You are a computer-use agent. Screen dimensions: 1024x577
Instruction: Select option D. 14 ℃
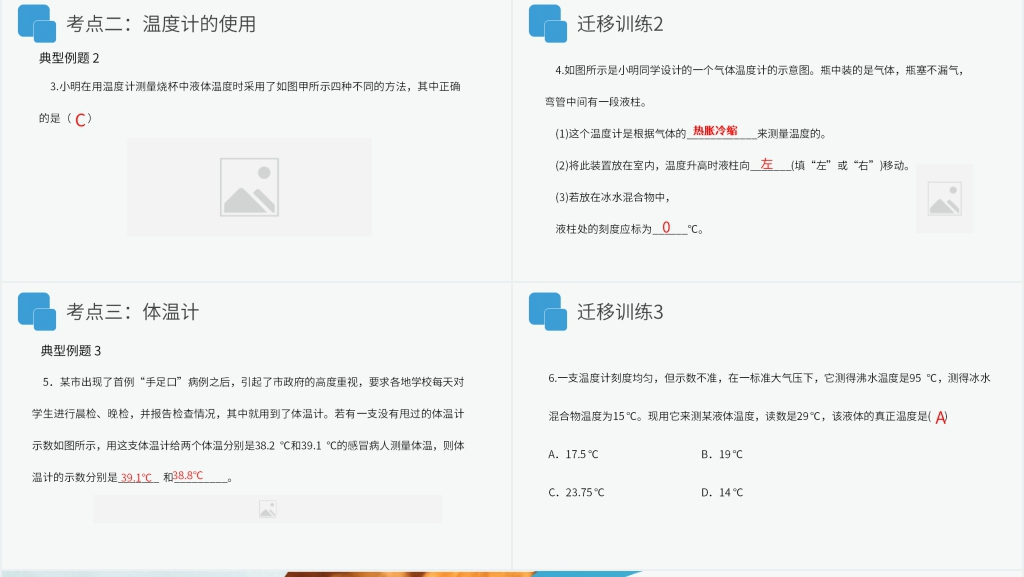coord(722,492)
